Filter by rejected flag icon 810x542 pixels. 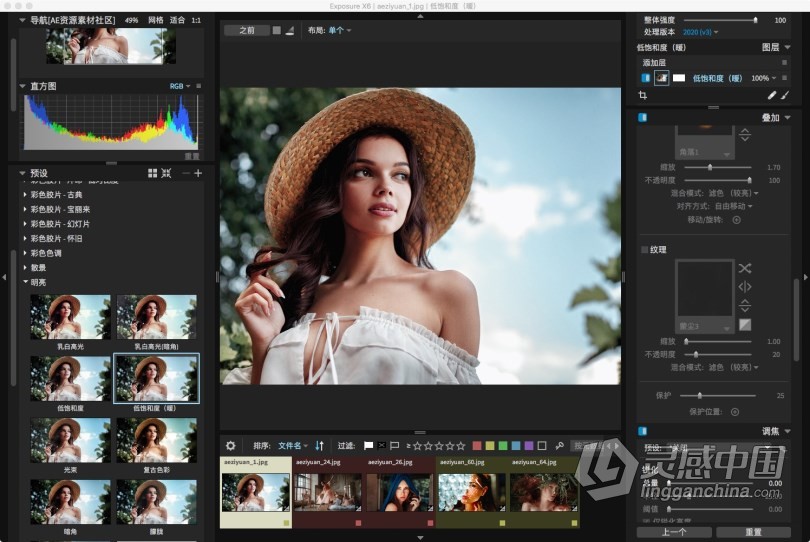[382, 445]
